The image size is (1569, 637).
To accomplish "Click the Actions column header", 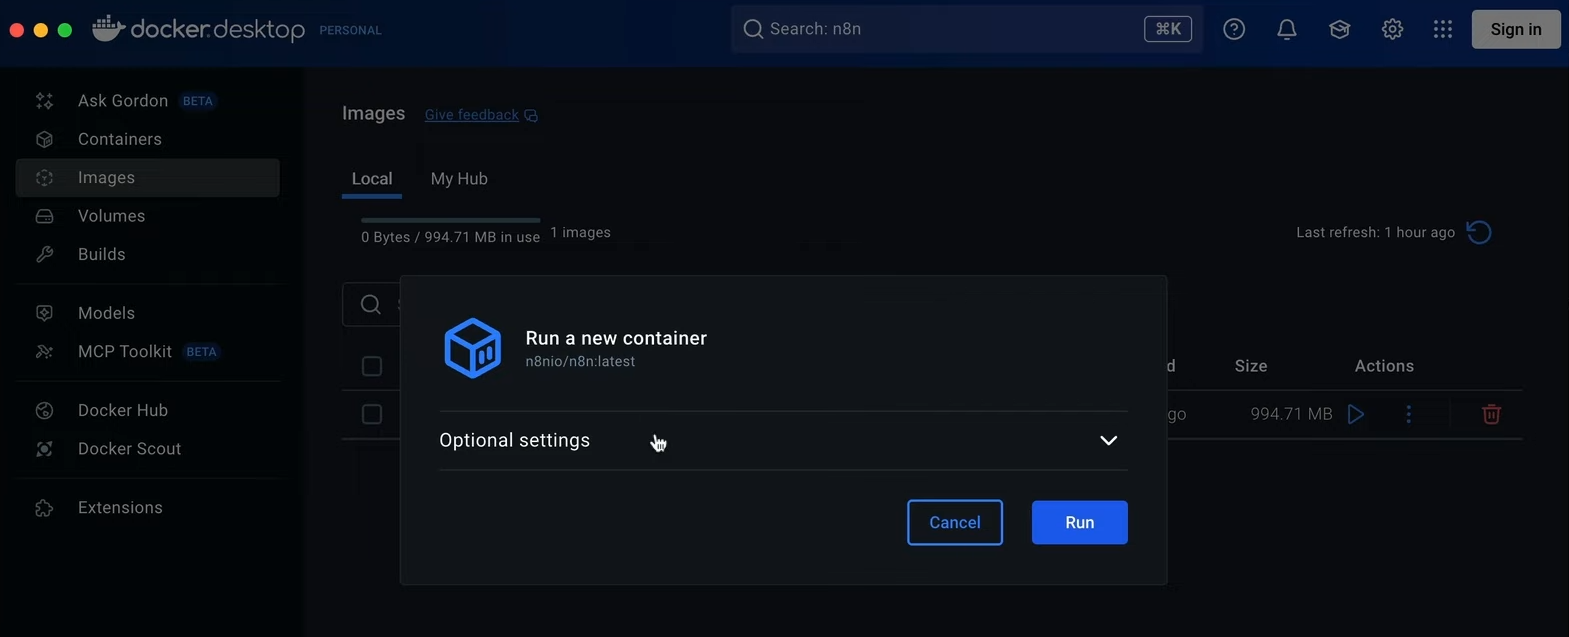I will pyautogui.click(x=1384, y=366).
